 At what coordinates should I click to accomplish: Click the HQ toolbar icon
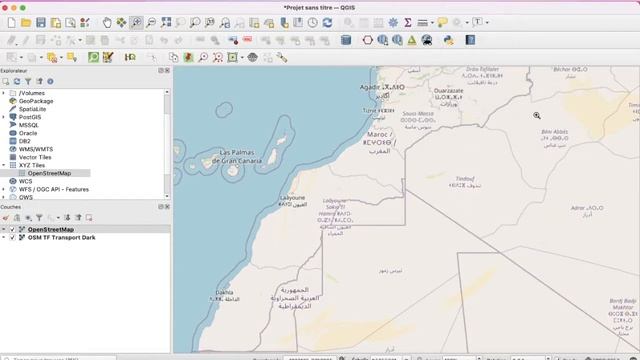130,57
